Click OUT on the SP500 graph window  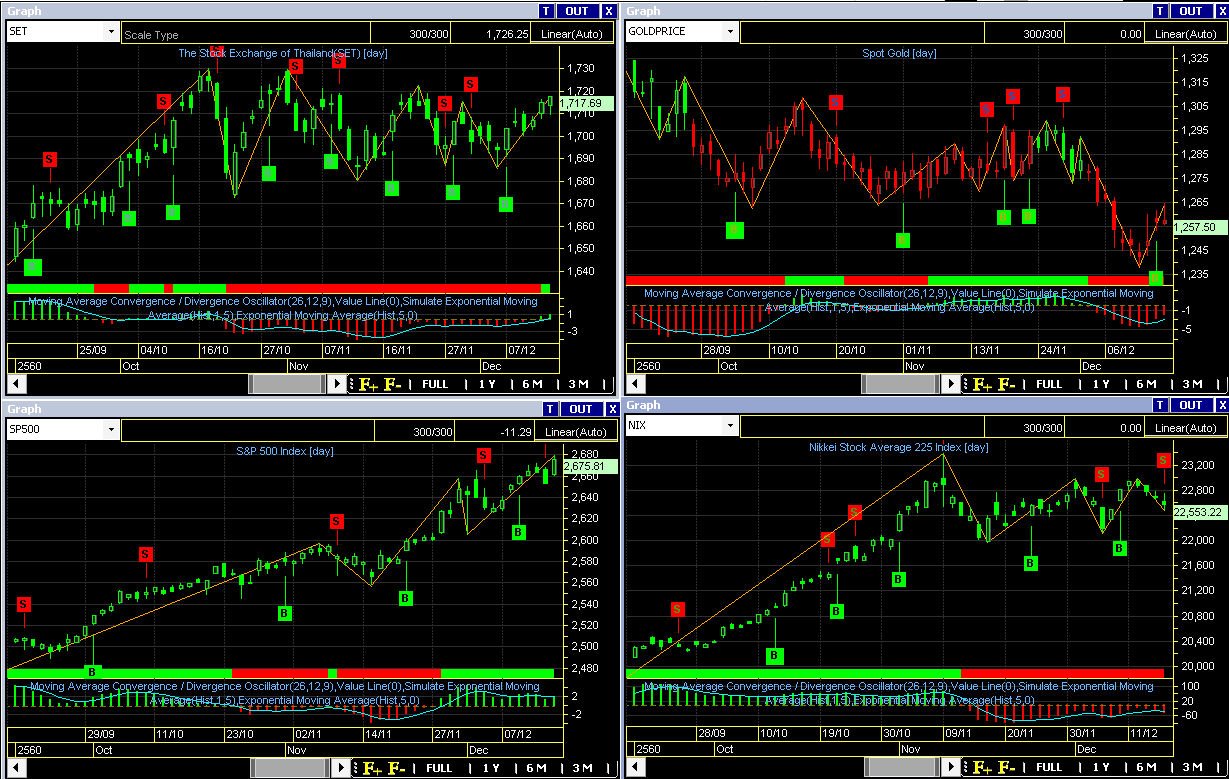point(581,409)
